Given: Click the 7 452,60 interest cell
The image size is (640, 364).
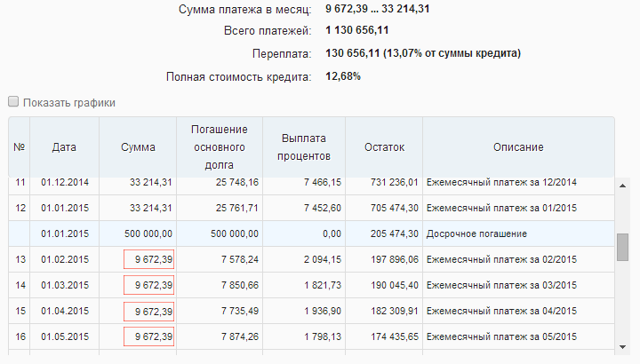Looking at the screenshot, I should pos(322,208).
